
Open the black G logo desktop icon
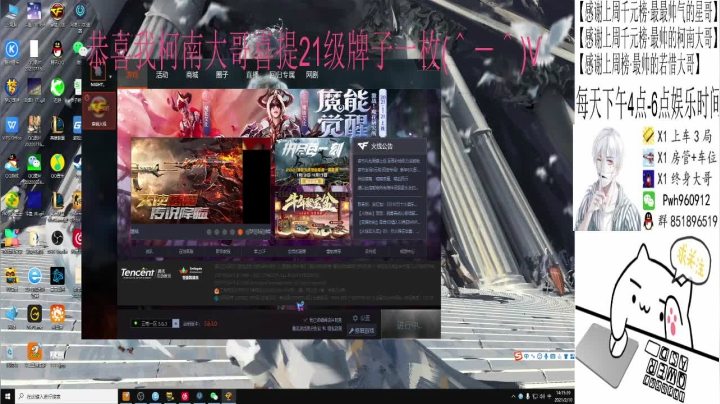(x=34, y=314)
